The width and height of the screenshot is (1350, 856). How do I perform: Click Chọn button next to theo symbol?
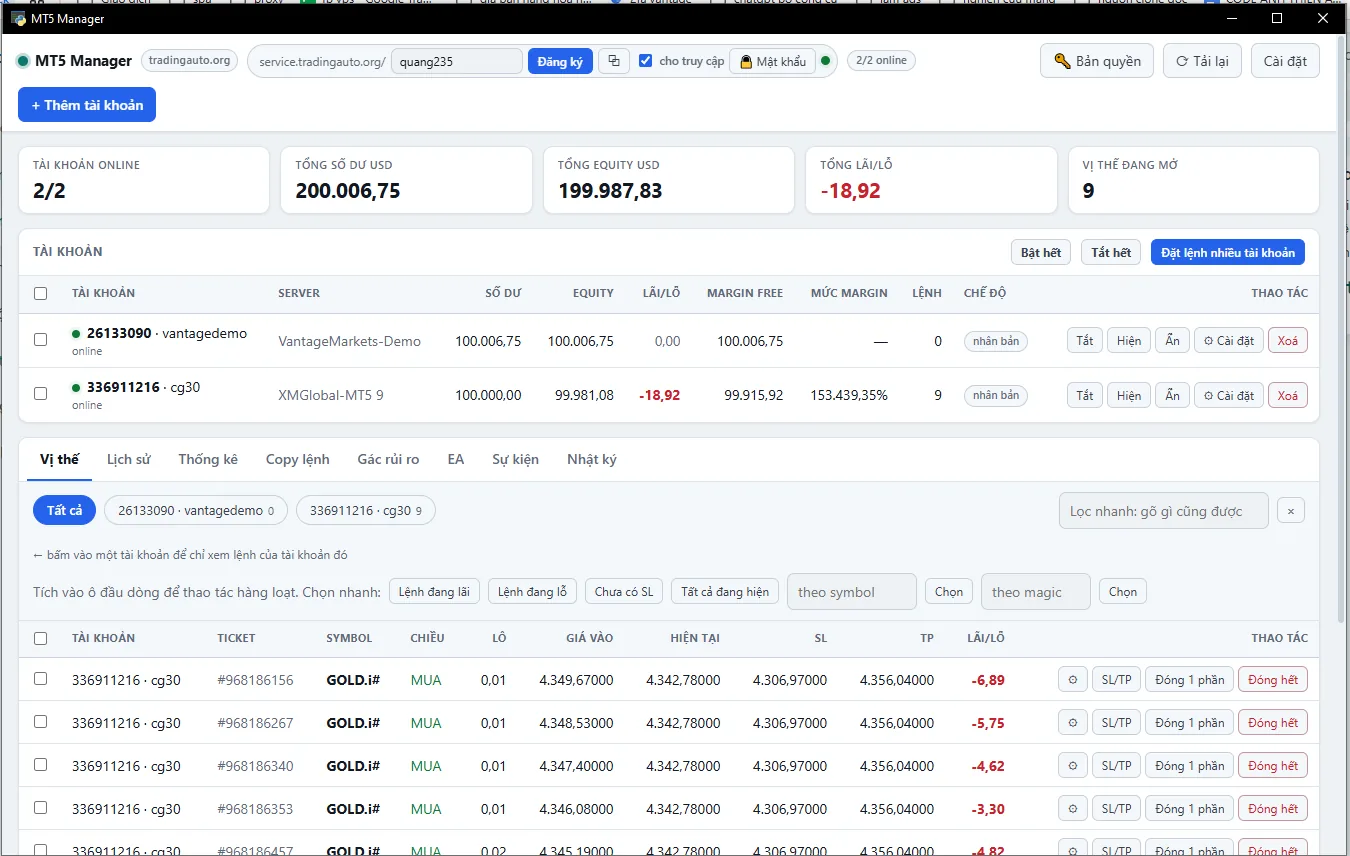tap(949, 591)
